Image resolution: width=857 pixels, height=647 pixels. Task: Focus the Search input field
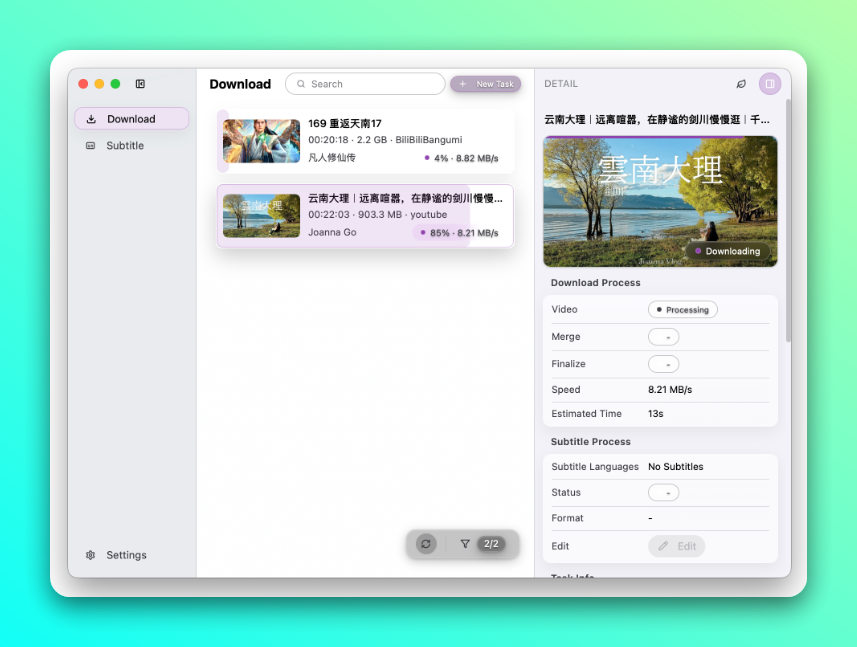point(365,84)
